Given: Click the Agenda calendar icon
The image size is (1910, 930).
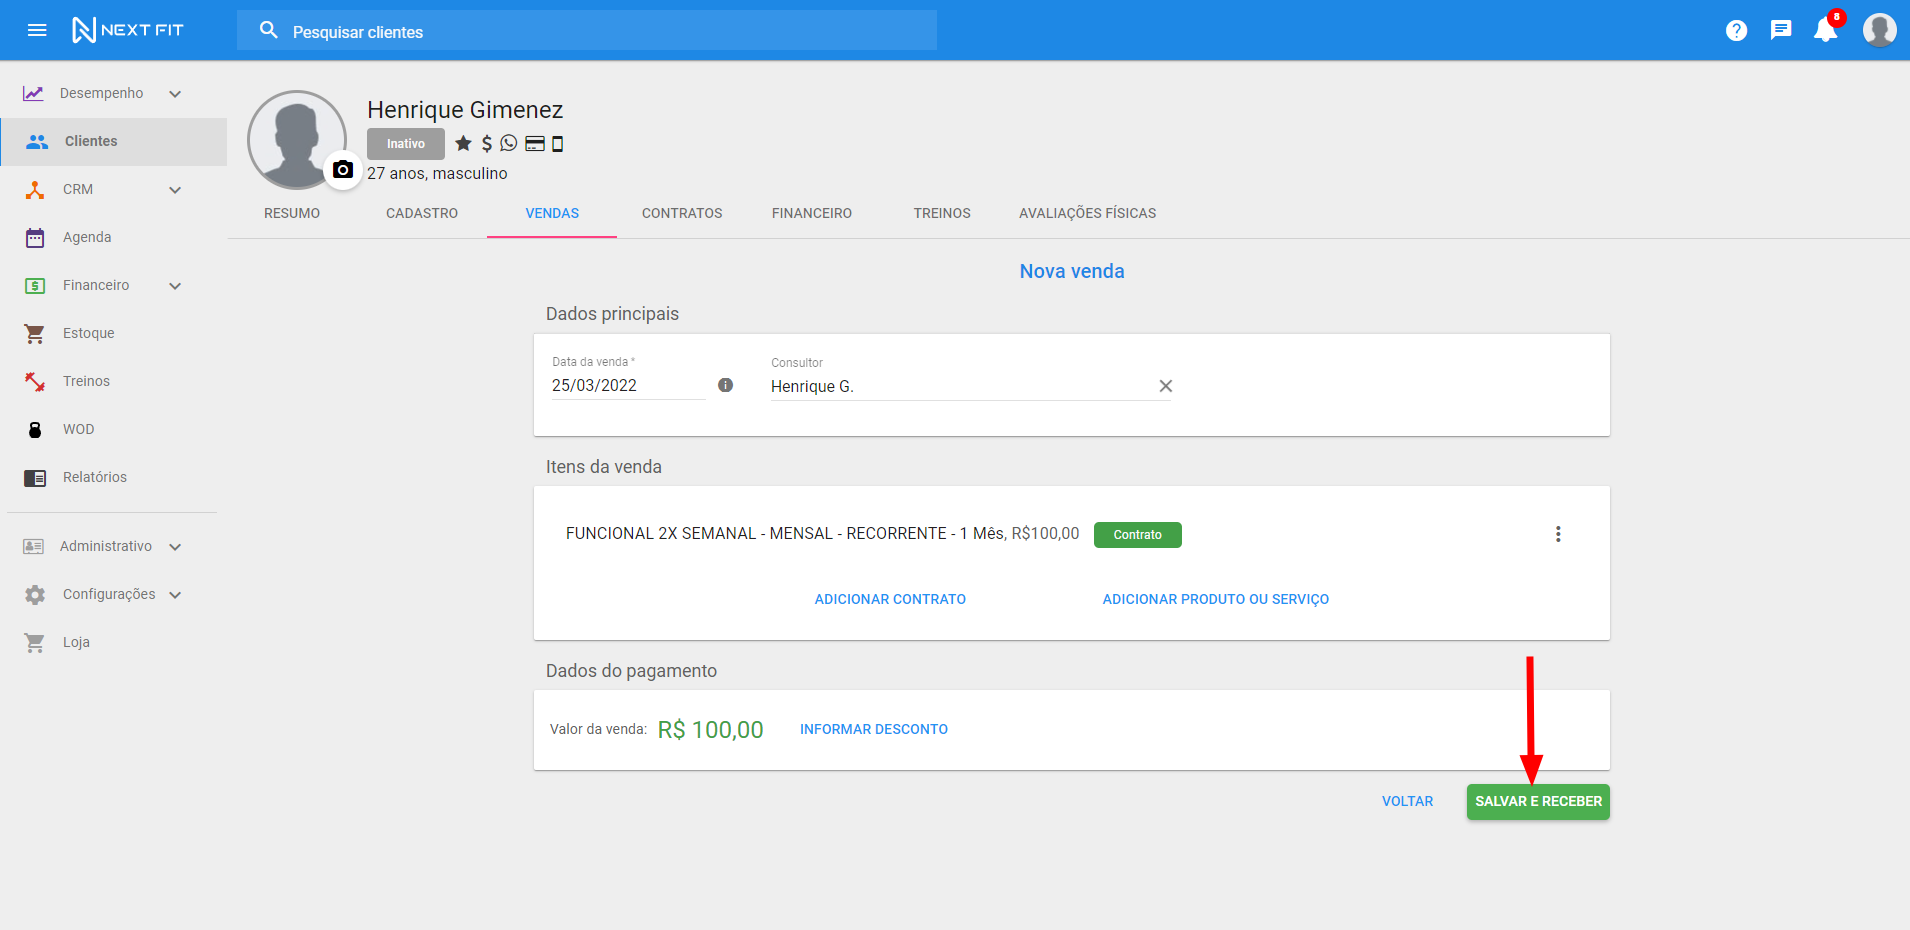Looking at the screenshot, I should pos(35,237).
